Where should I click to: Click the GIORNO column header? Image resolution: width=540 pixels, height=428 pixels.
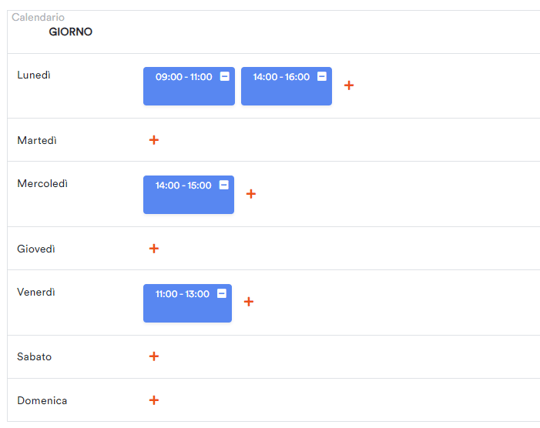[71, 32]
